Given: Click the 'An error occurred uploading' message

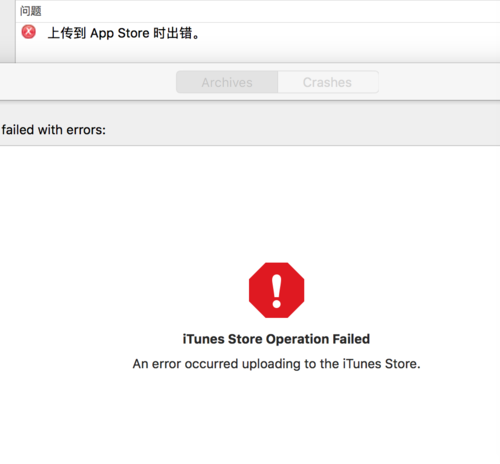Looking at the screenshot, I should (x=276, y=364).
